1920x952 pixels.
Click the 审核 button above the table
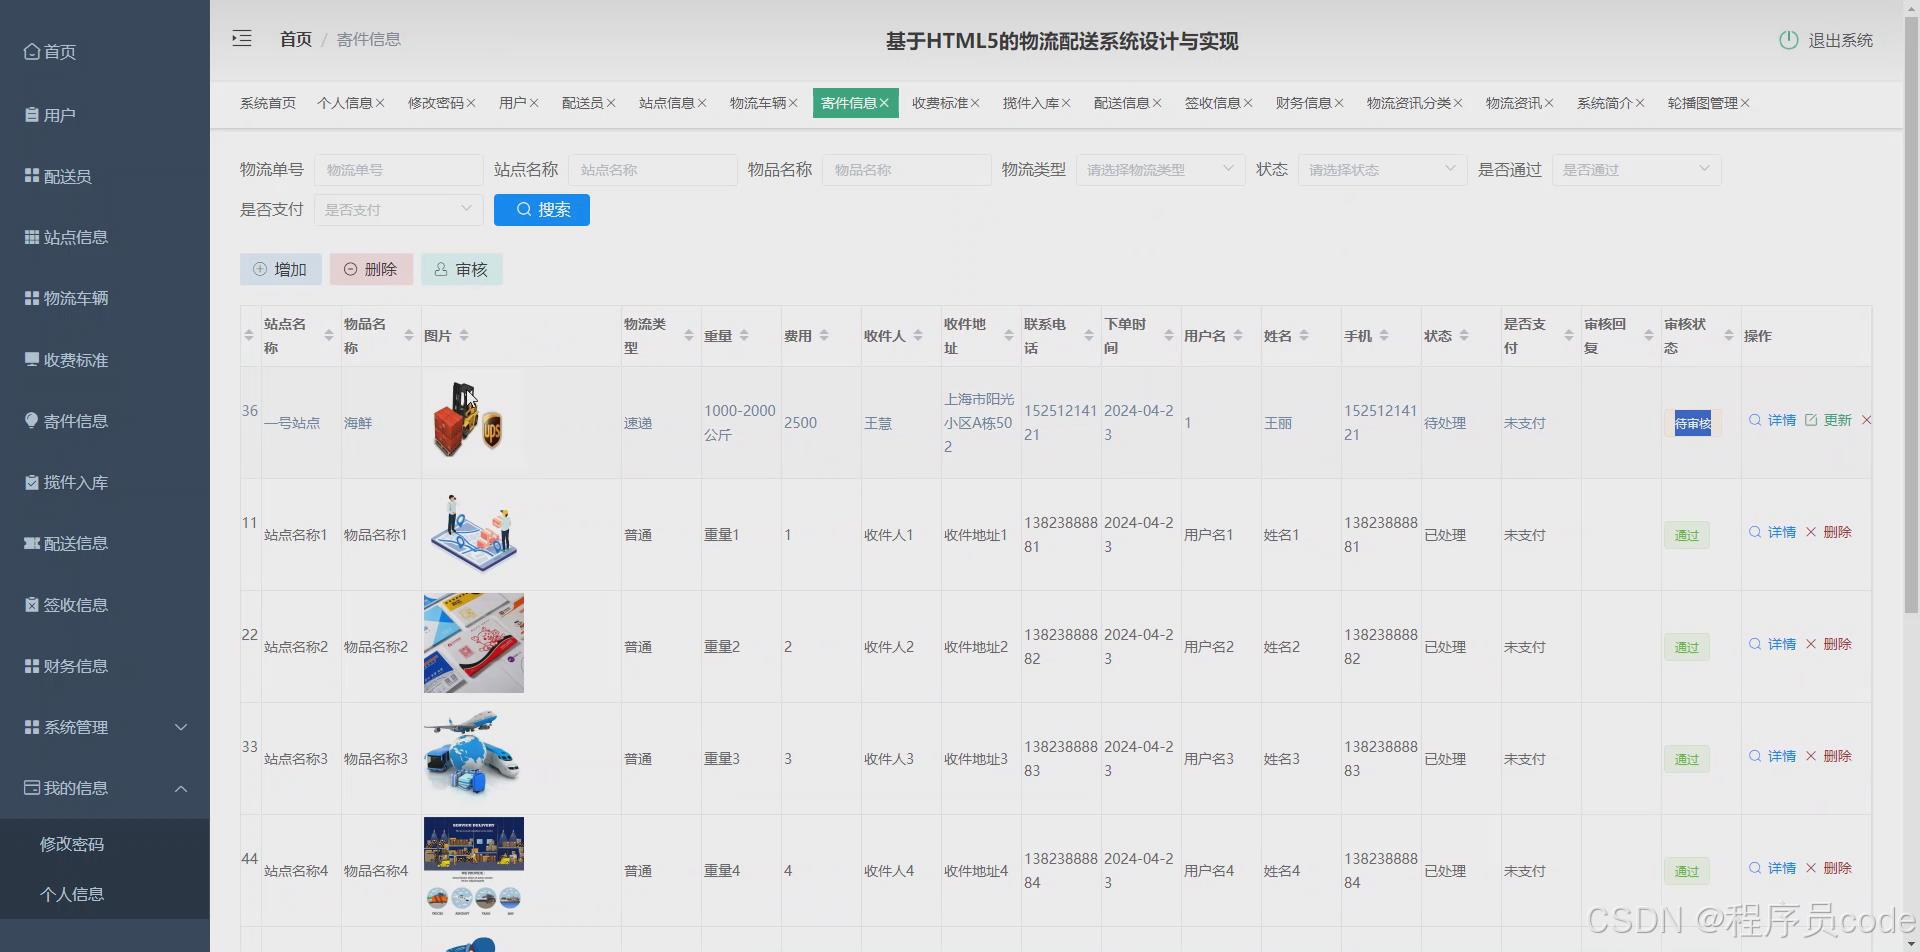pos(461,268)
